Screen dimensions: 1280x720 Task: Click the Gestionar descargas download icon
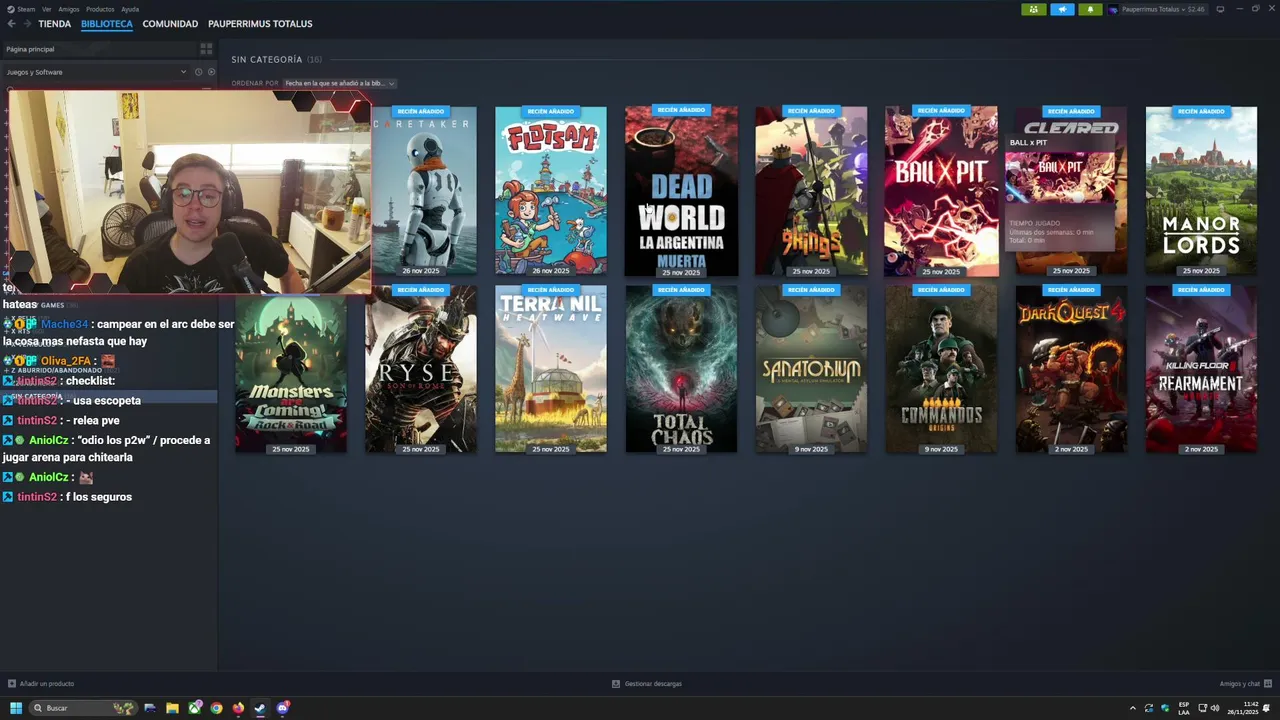pos(616,684)
